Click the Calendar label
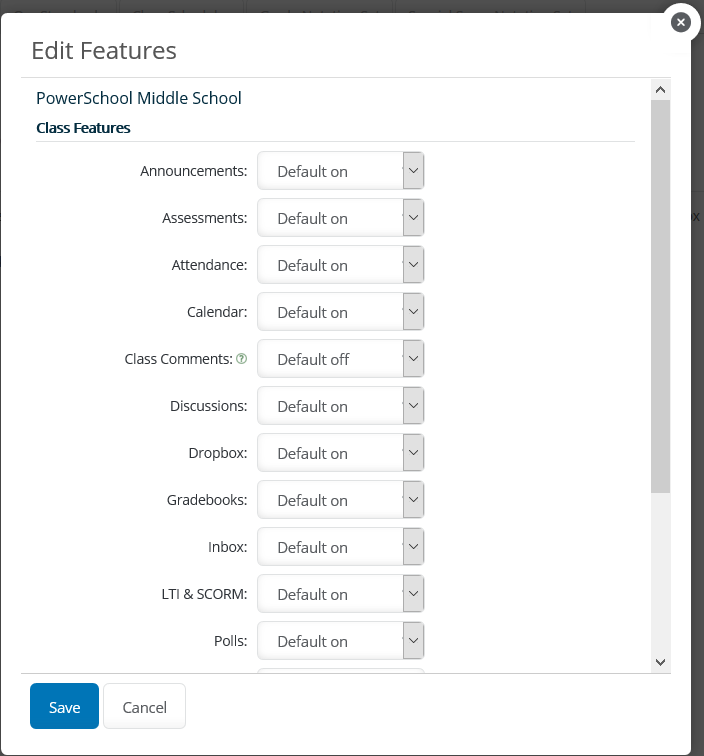The image size is (704, 756). click(217, 311)
